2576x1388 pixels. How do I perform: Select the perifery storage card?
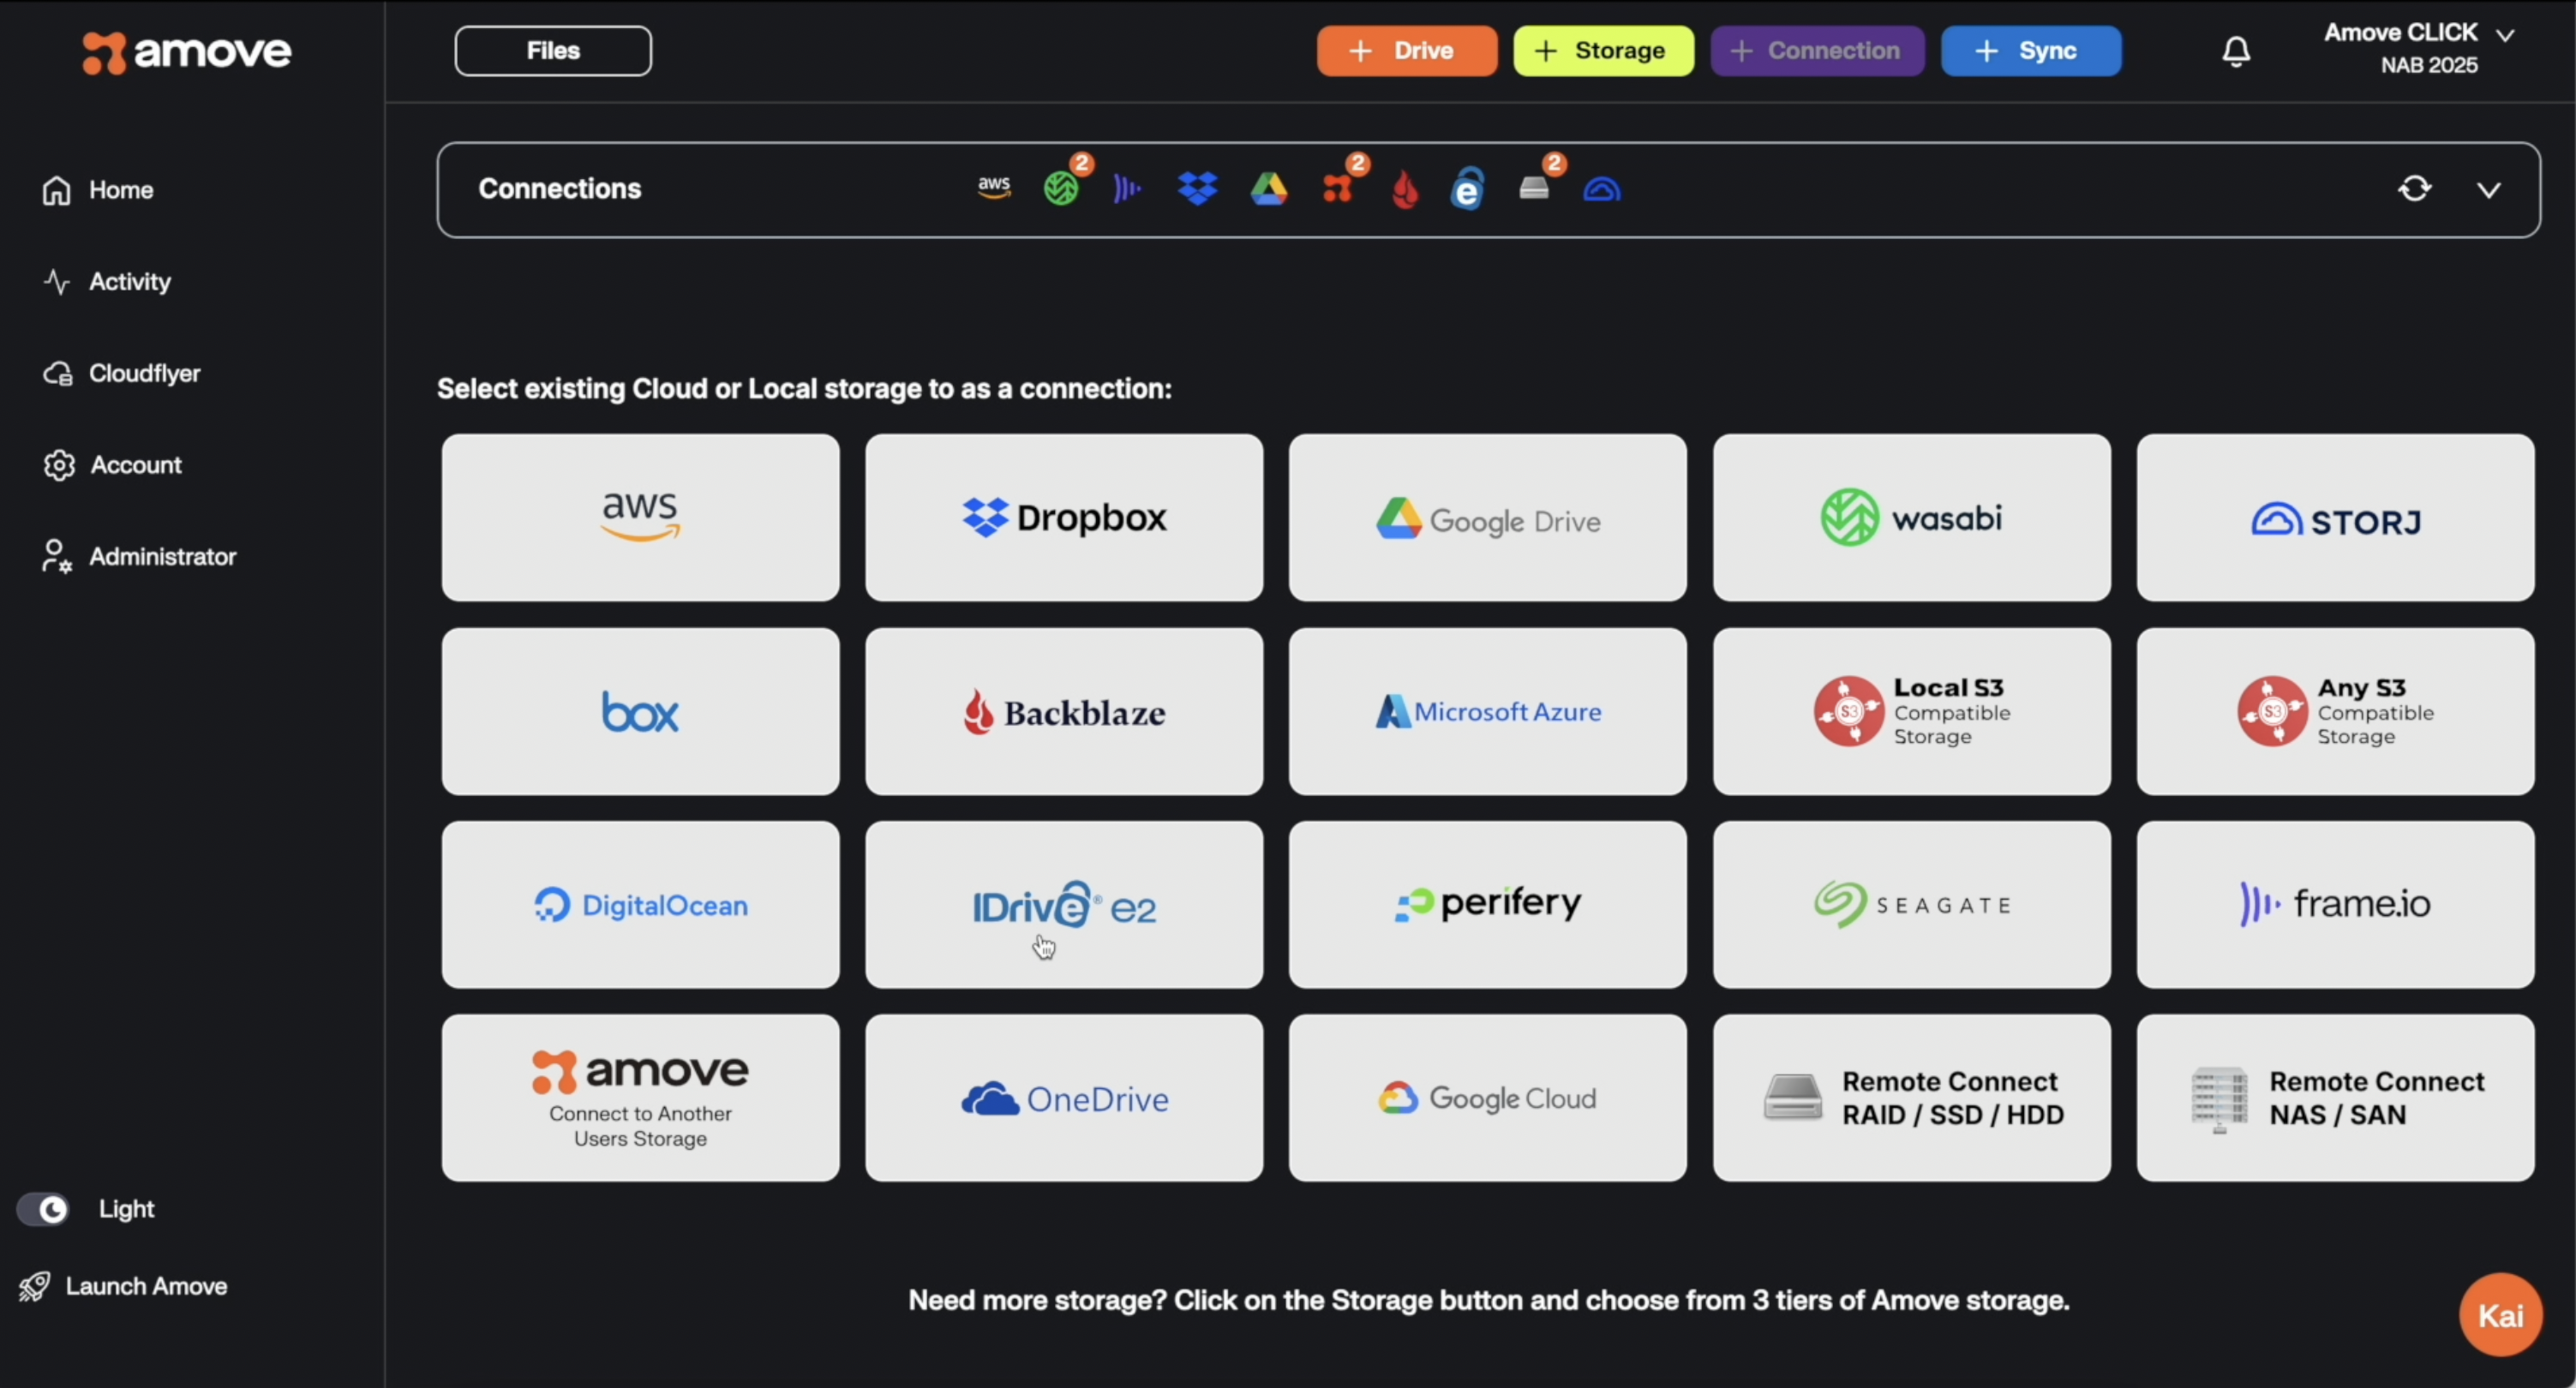pyautogui.click(x=1487, y=905)
